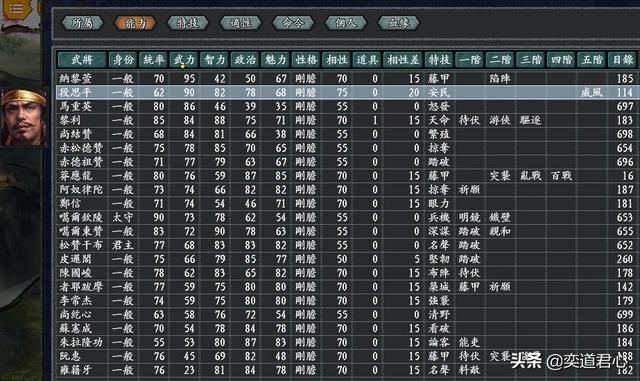Click the 怒發 skill cell
This screenshot has width=640, height=381.
click(439, 107)
